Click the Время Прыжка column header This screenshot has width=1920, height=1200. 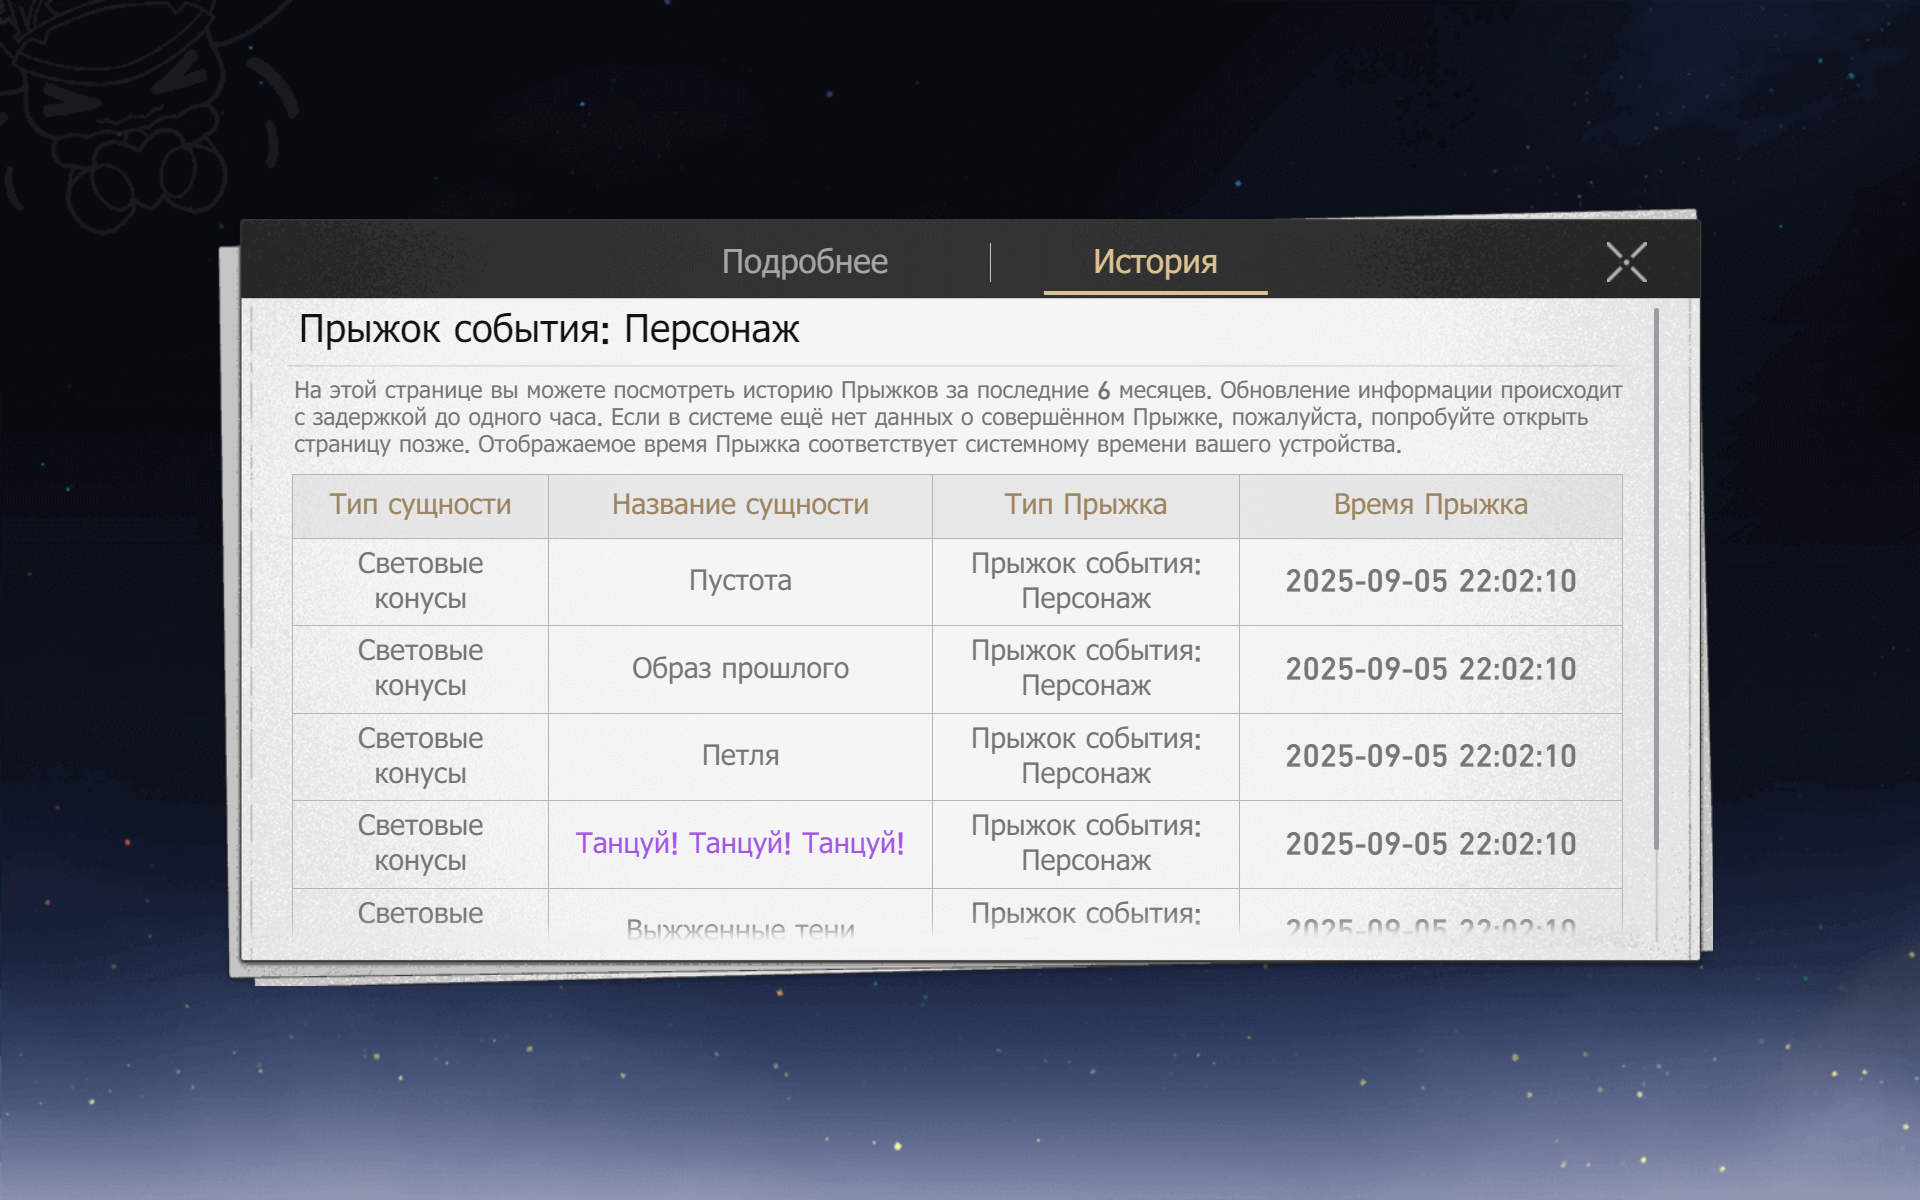click(x=1430, y=505)
